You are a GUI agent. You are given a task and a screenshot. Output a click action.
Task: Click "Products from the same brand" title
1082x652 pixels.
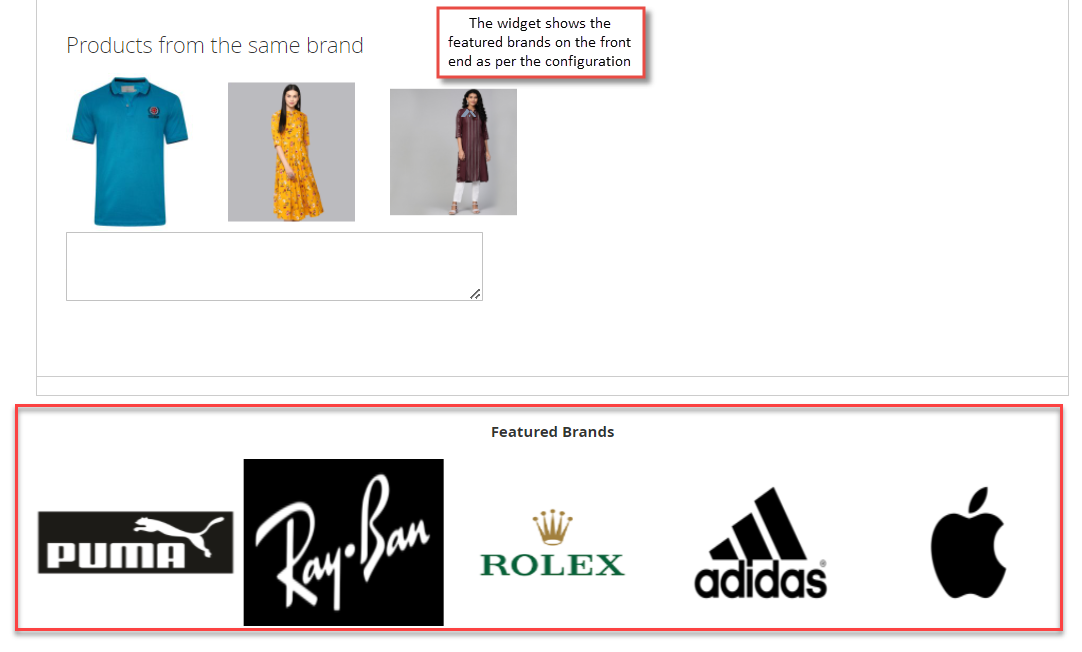[x=215, y=46]
